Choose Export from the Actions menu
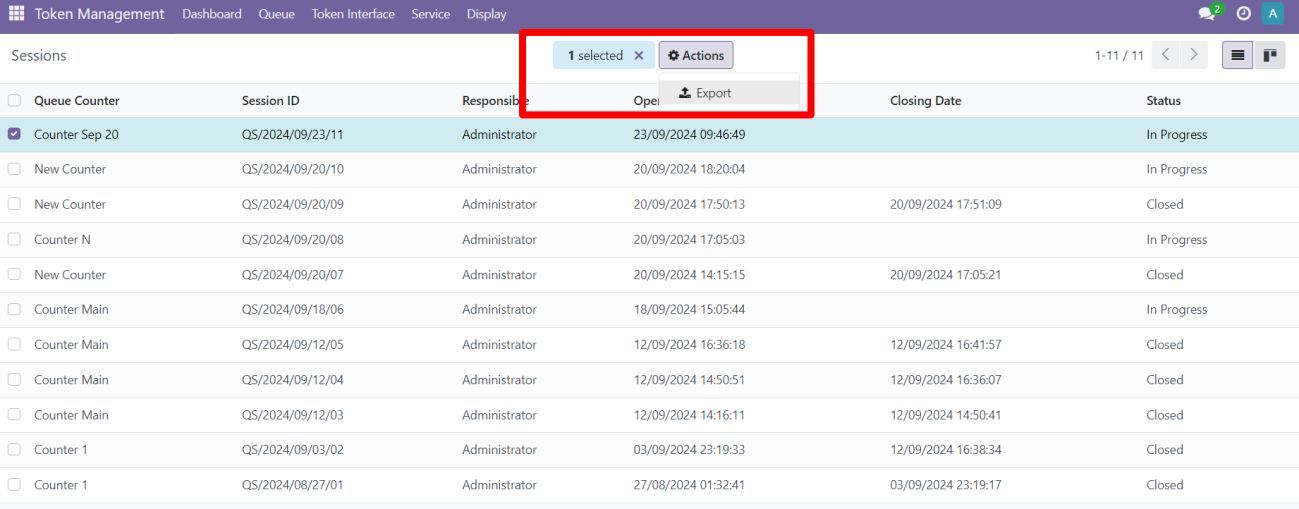 pyautogui.click(x=706, y=93)
